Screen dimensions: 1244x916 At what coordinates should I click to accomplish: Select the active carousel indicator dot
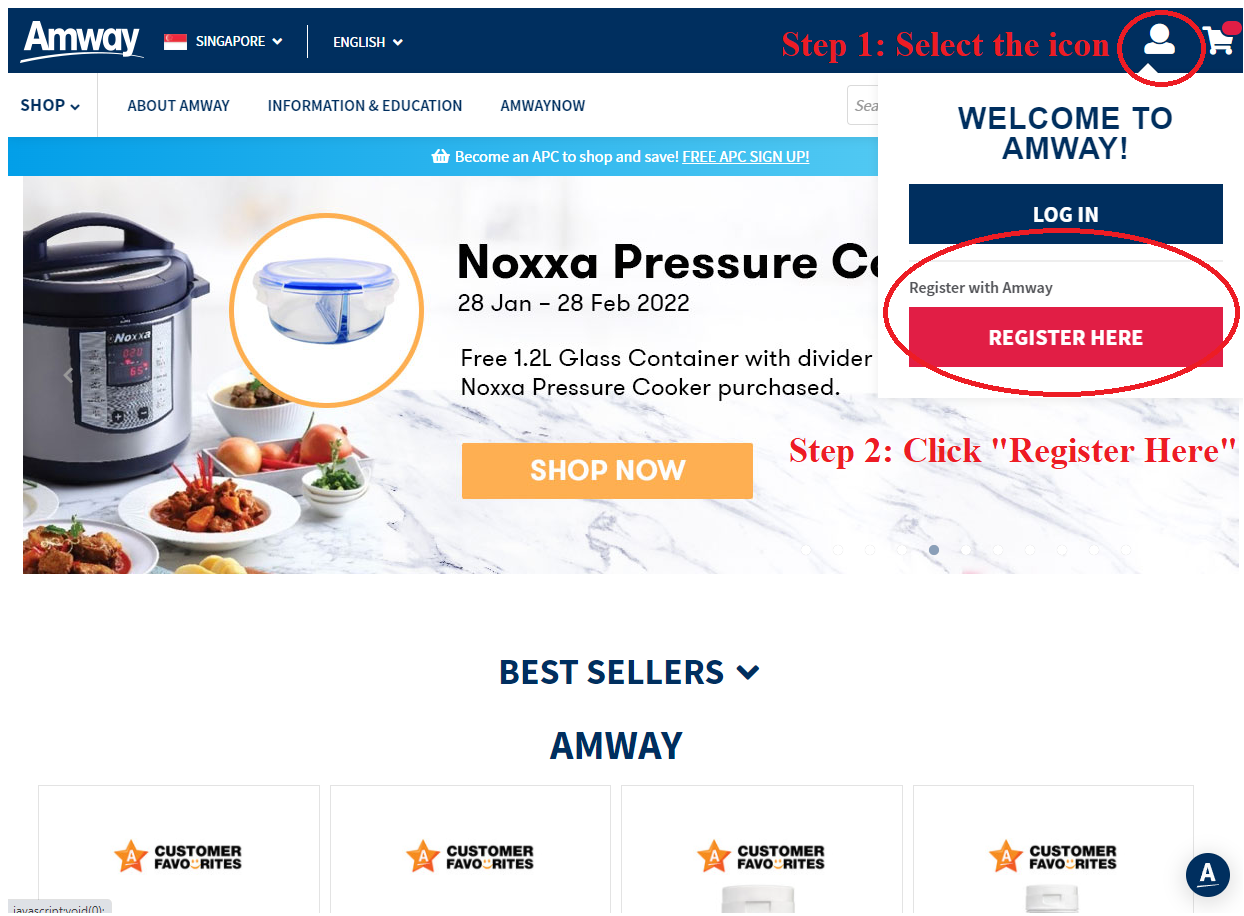click(x=934, y=550)
